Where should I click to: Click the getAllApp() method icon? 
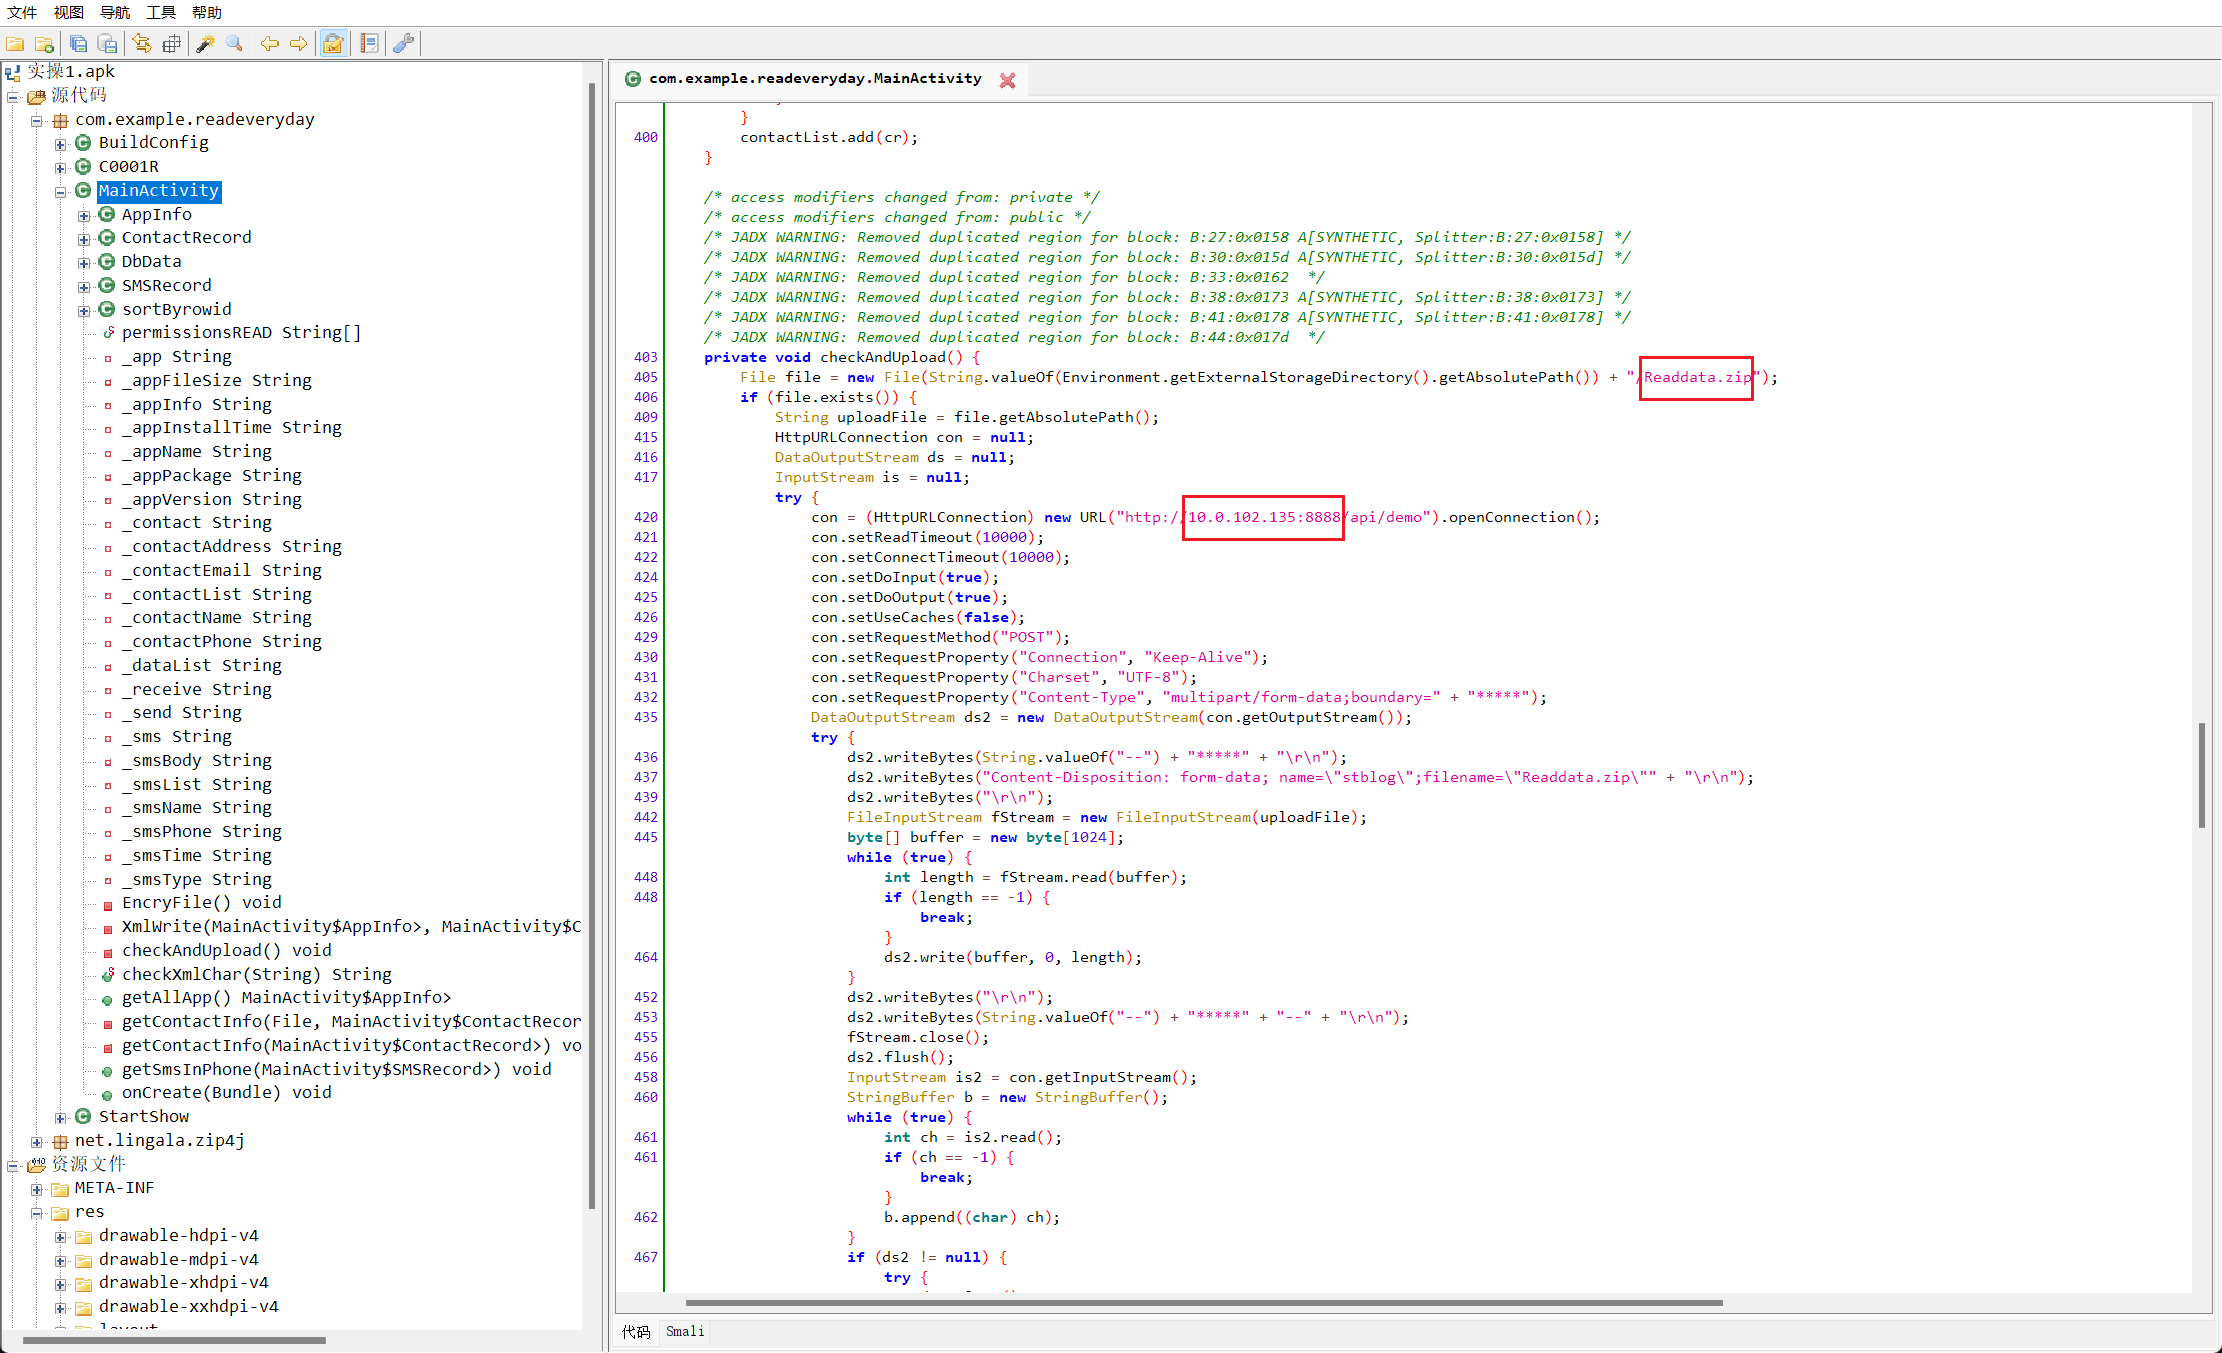[x=107, y=999]
